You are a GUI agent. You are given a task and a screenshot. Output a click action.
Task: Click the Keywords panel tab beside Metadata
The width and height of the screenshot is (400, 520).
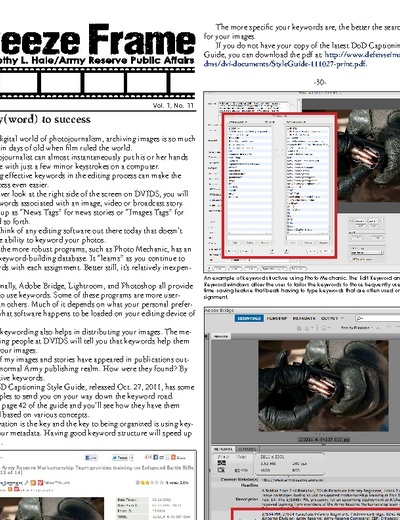click(247, 449)
